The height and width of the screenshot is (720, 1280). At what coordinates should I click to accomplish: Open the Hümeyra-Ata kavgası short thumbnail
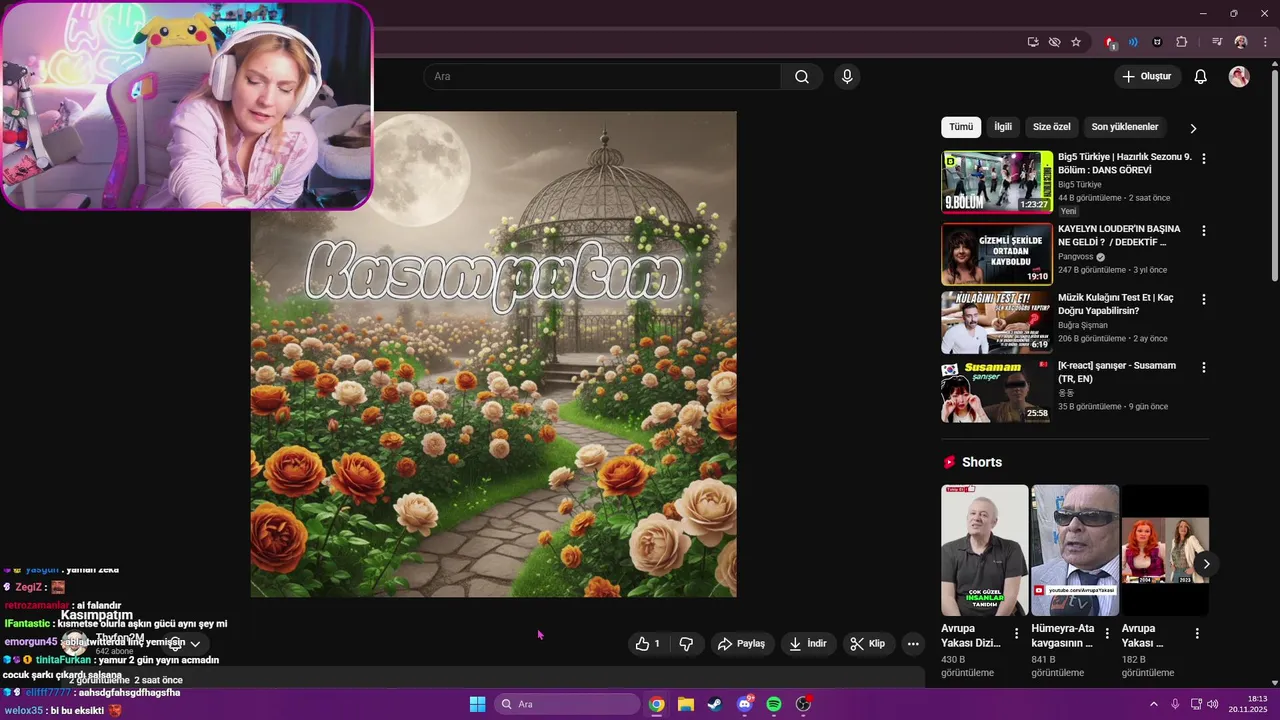point(1075,550)
